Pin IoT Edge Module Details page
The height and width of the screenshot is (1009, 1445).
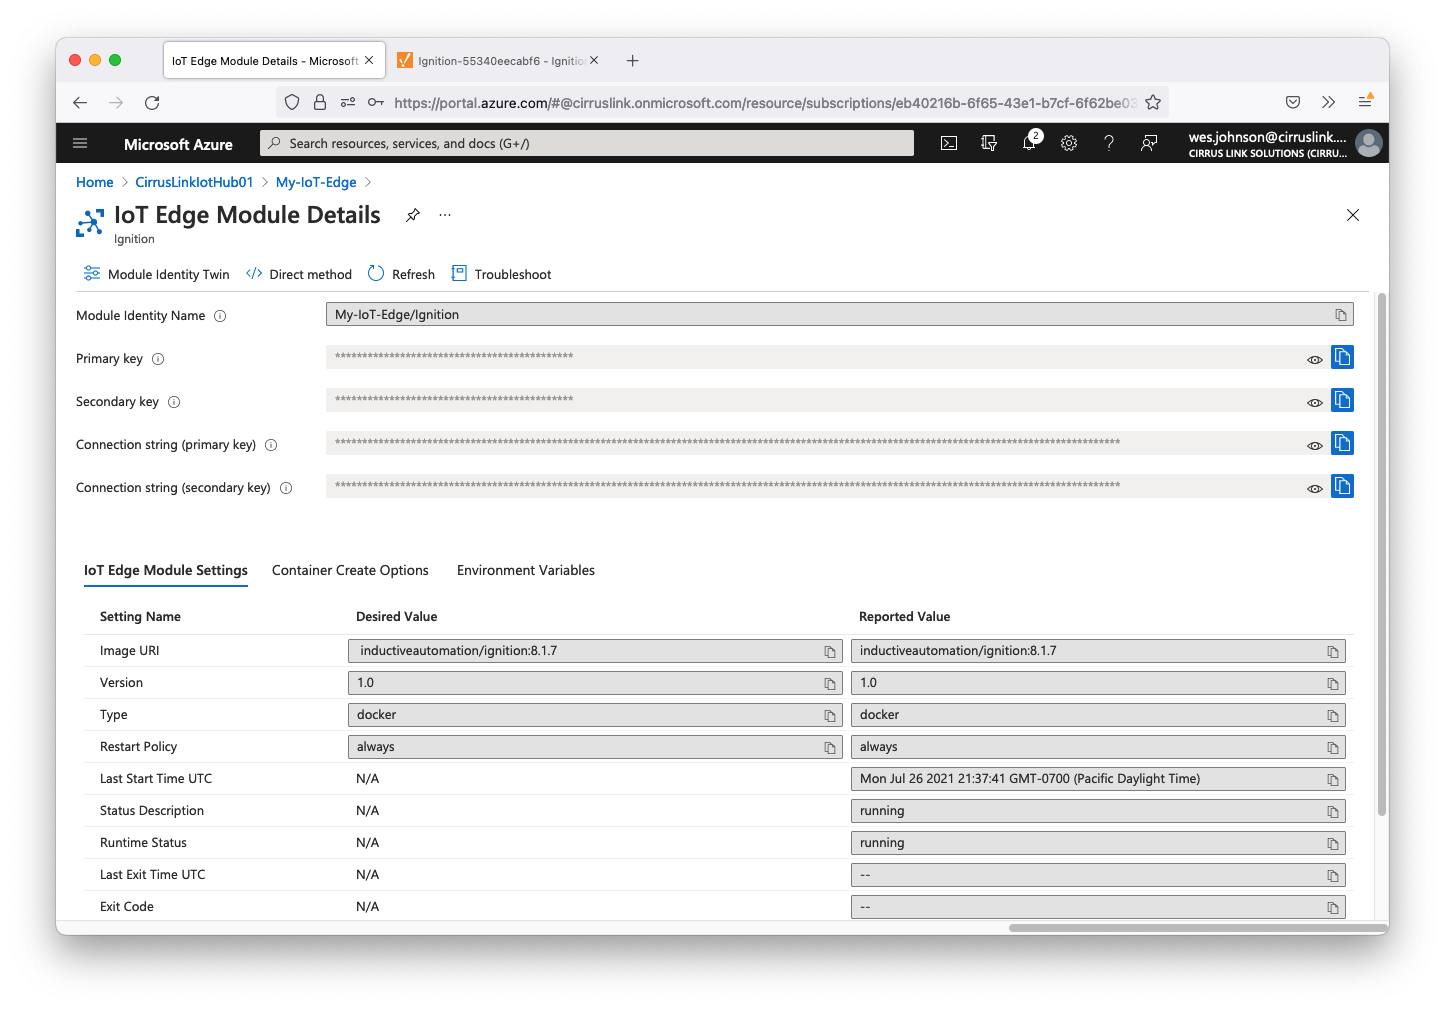click(413, 215)
